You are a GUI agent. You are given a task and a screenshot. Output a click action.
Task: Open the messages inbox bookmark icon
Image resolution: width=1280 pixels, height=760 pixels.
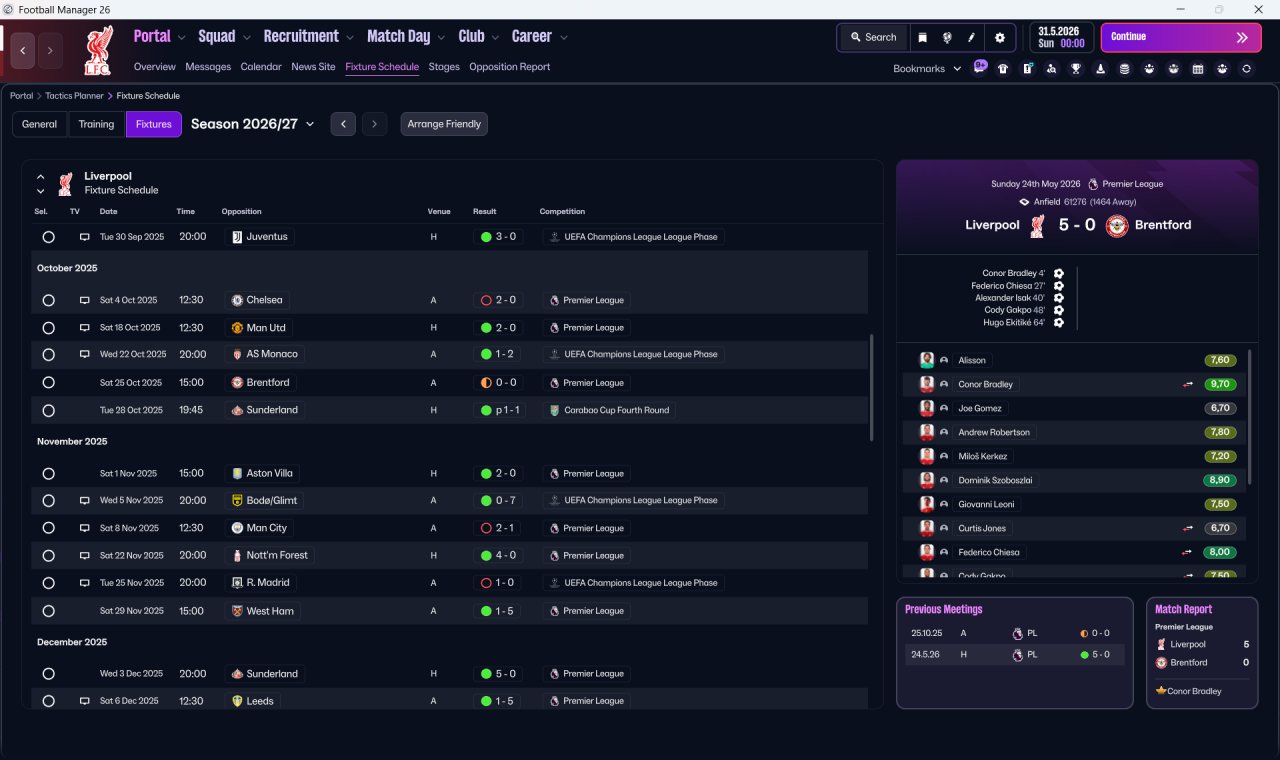coord(980,68)
